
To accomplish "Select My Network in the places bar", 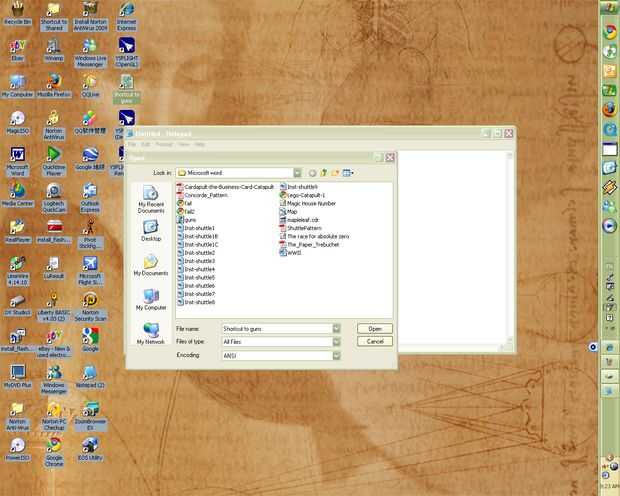I will click(x=151, y=333).
